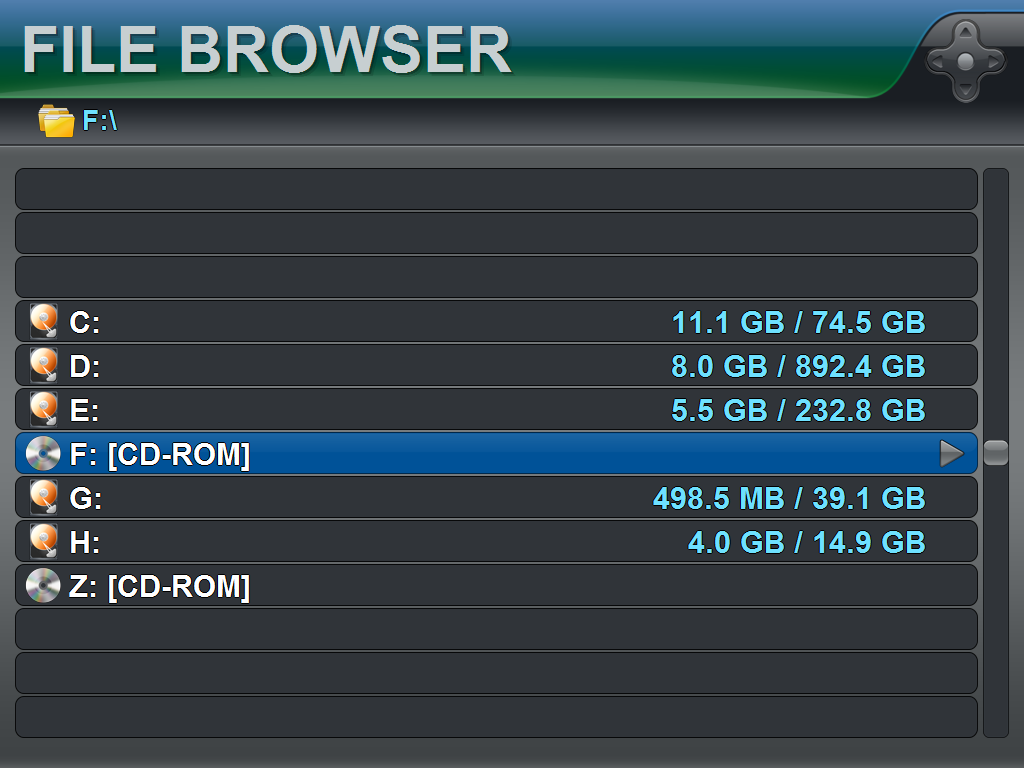Image resolution: width=1024 pixels, height=768 pixels.
Task: Open the D: drive label
Action: (x=85, y=367)
